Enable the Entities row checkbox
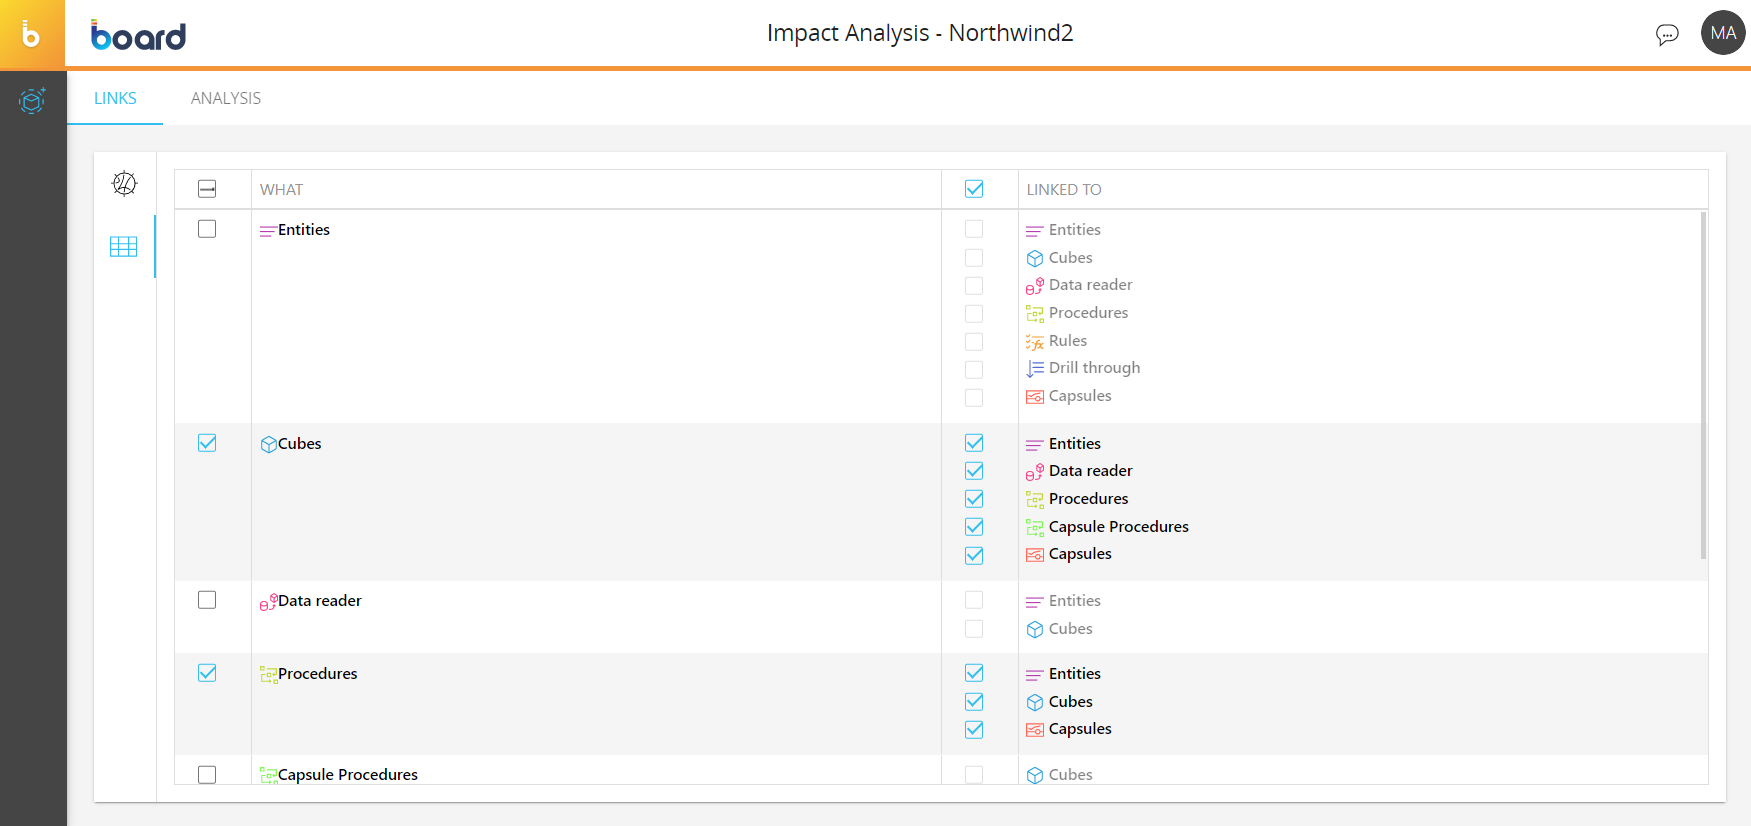 [207, 229]
